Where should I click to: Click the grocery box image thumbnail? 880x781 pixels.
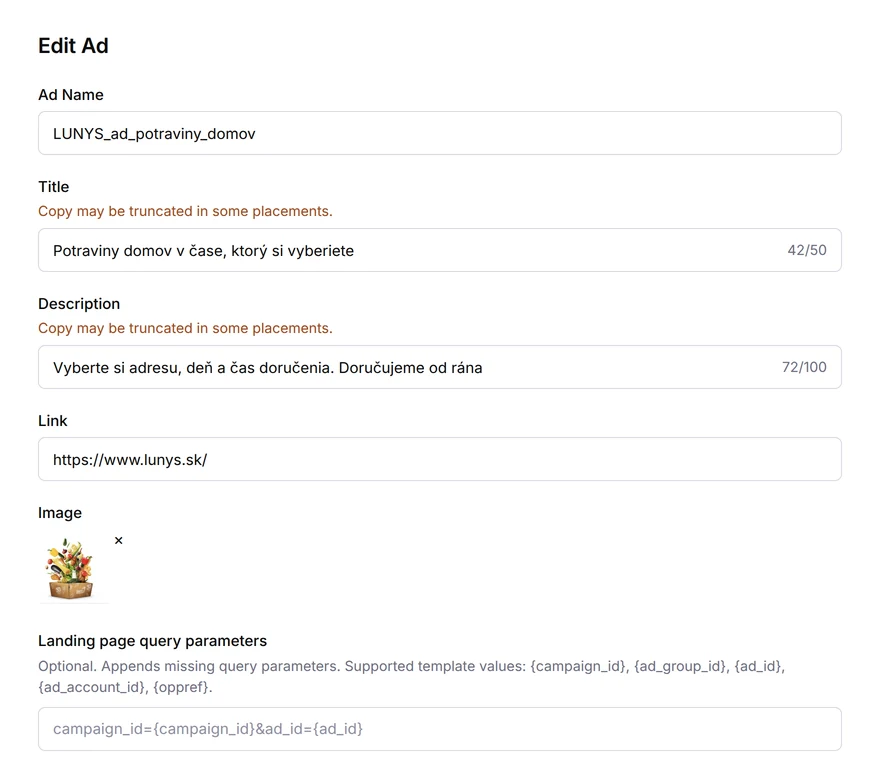tap(71, 569)
